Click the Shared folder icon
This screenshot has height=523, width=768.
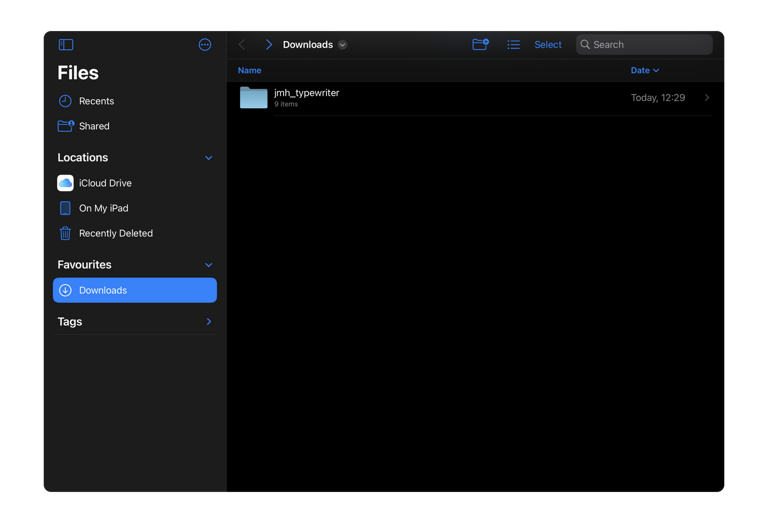66,126
